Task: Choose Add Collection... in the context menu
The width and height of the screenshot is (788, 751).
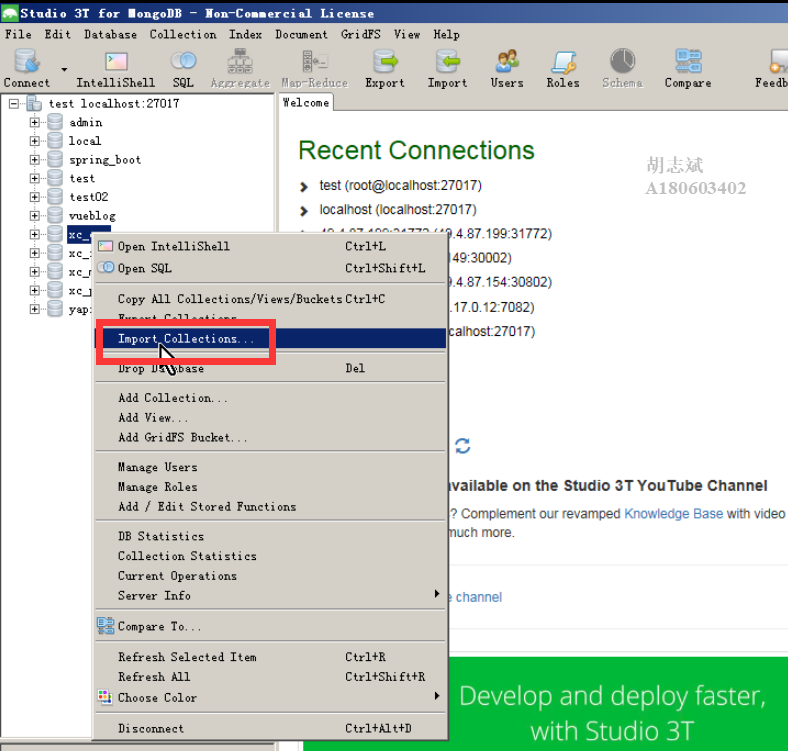Action: pos(271,398)
